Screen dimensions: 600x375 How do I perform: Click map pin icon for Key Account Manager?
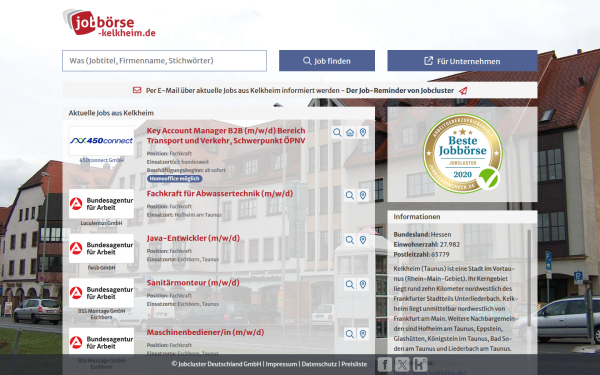tap(363, 132)
